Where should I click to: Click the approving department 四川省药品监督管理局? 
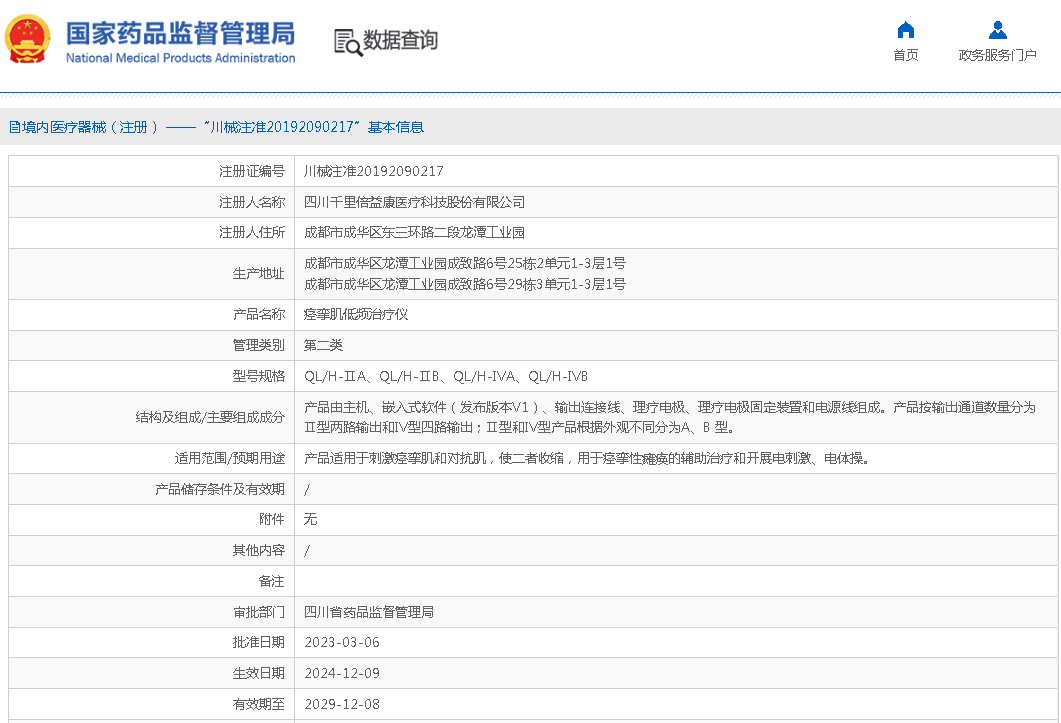pos(368,612)
